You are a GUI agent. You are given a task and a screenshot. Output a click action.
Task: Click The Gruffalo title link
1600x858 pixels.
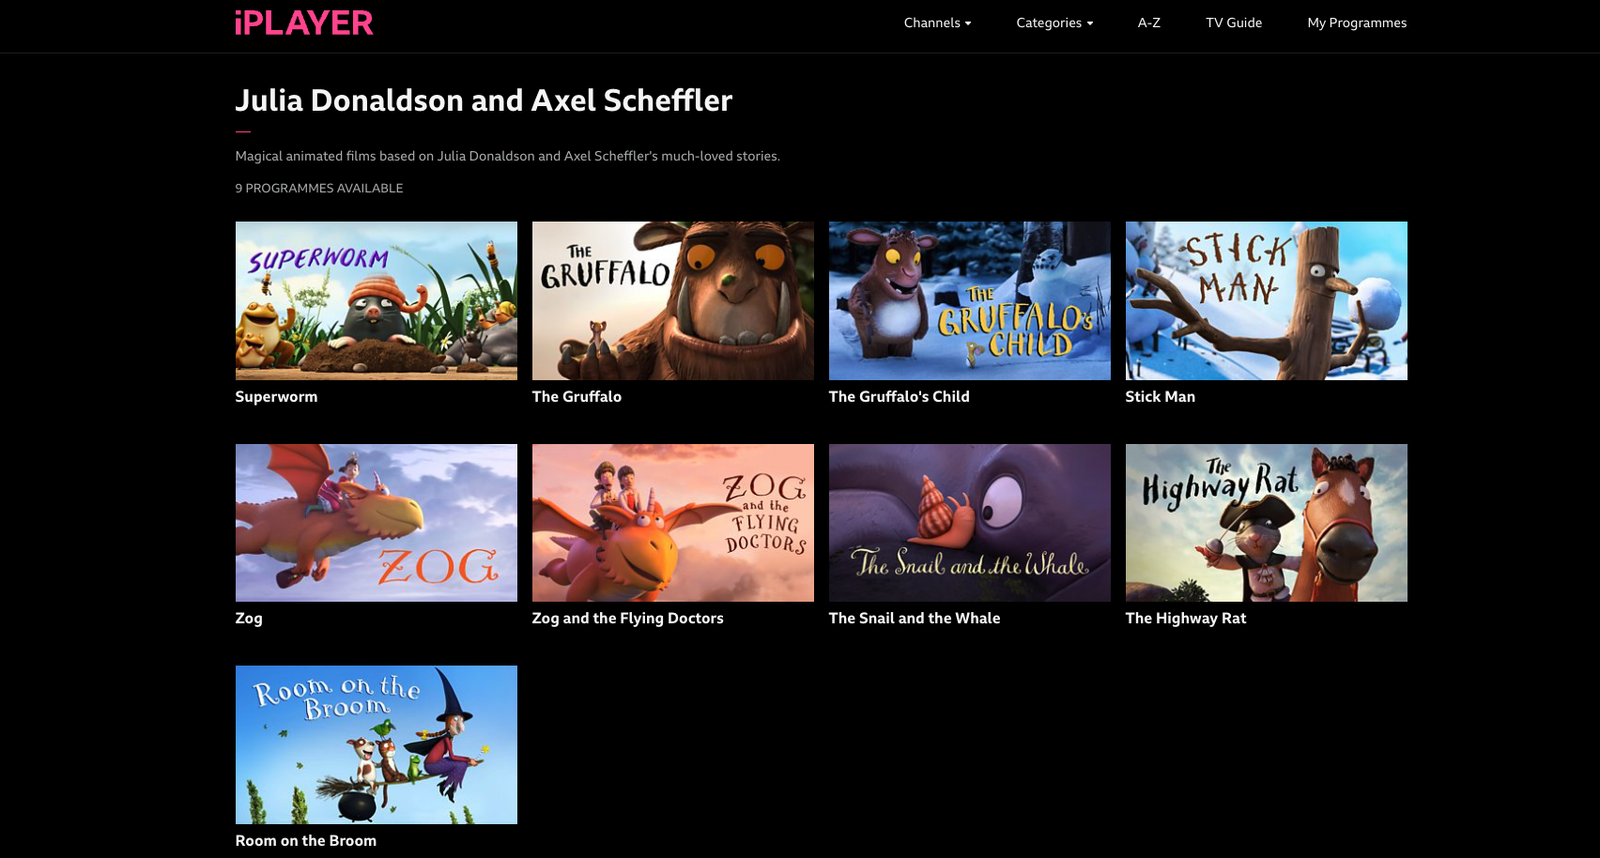(577, 397)
